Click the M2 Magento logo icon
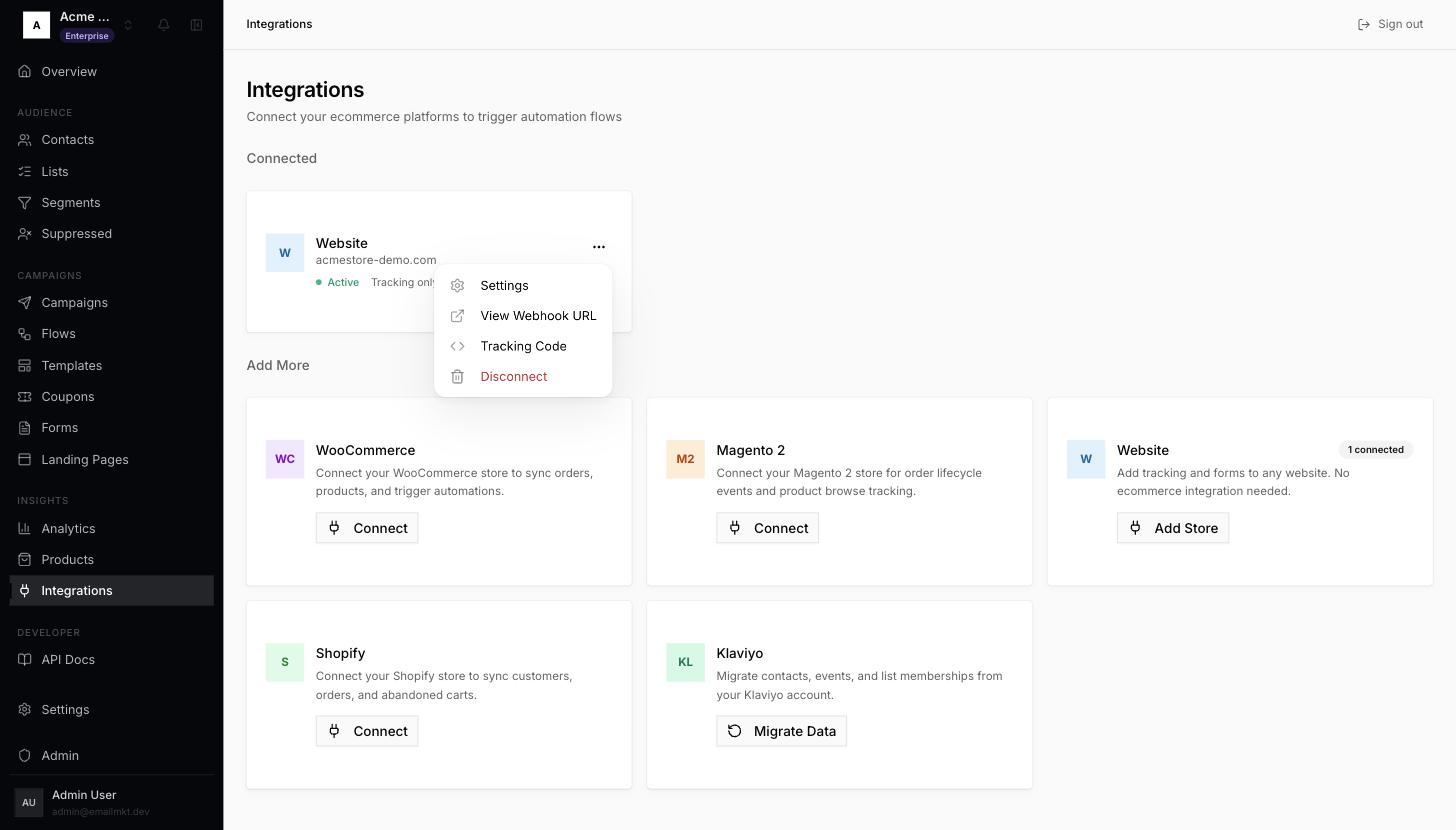The image size is (1456, 830). [685, 460]
